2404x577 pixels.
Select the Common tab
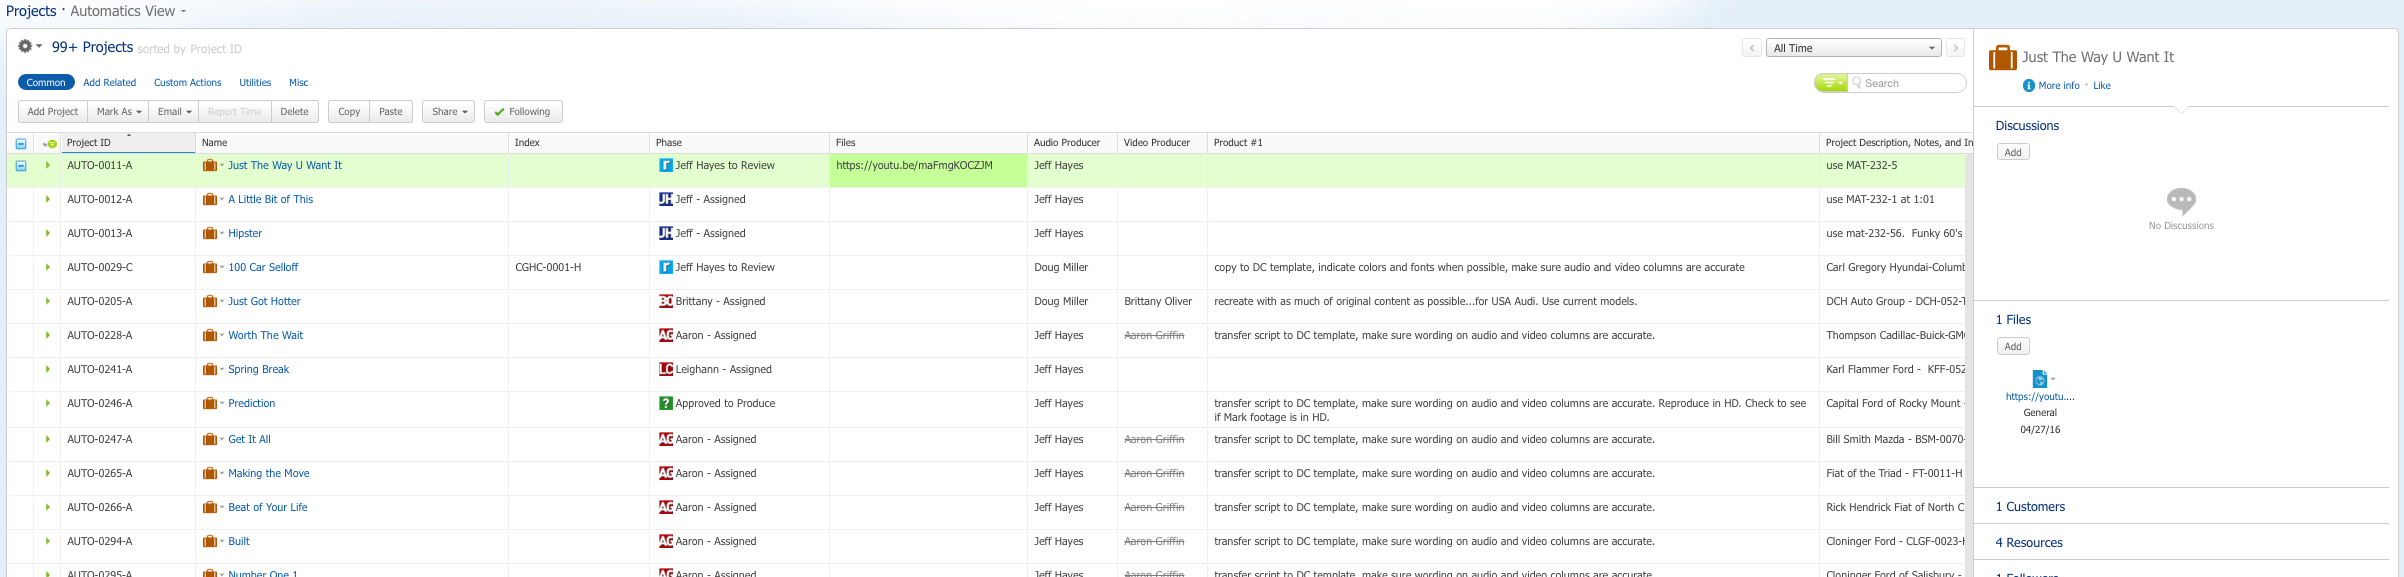click(x=46, y=83)
